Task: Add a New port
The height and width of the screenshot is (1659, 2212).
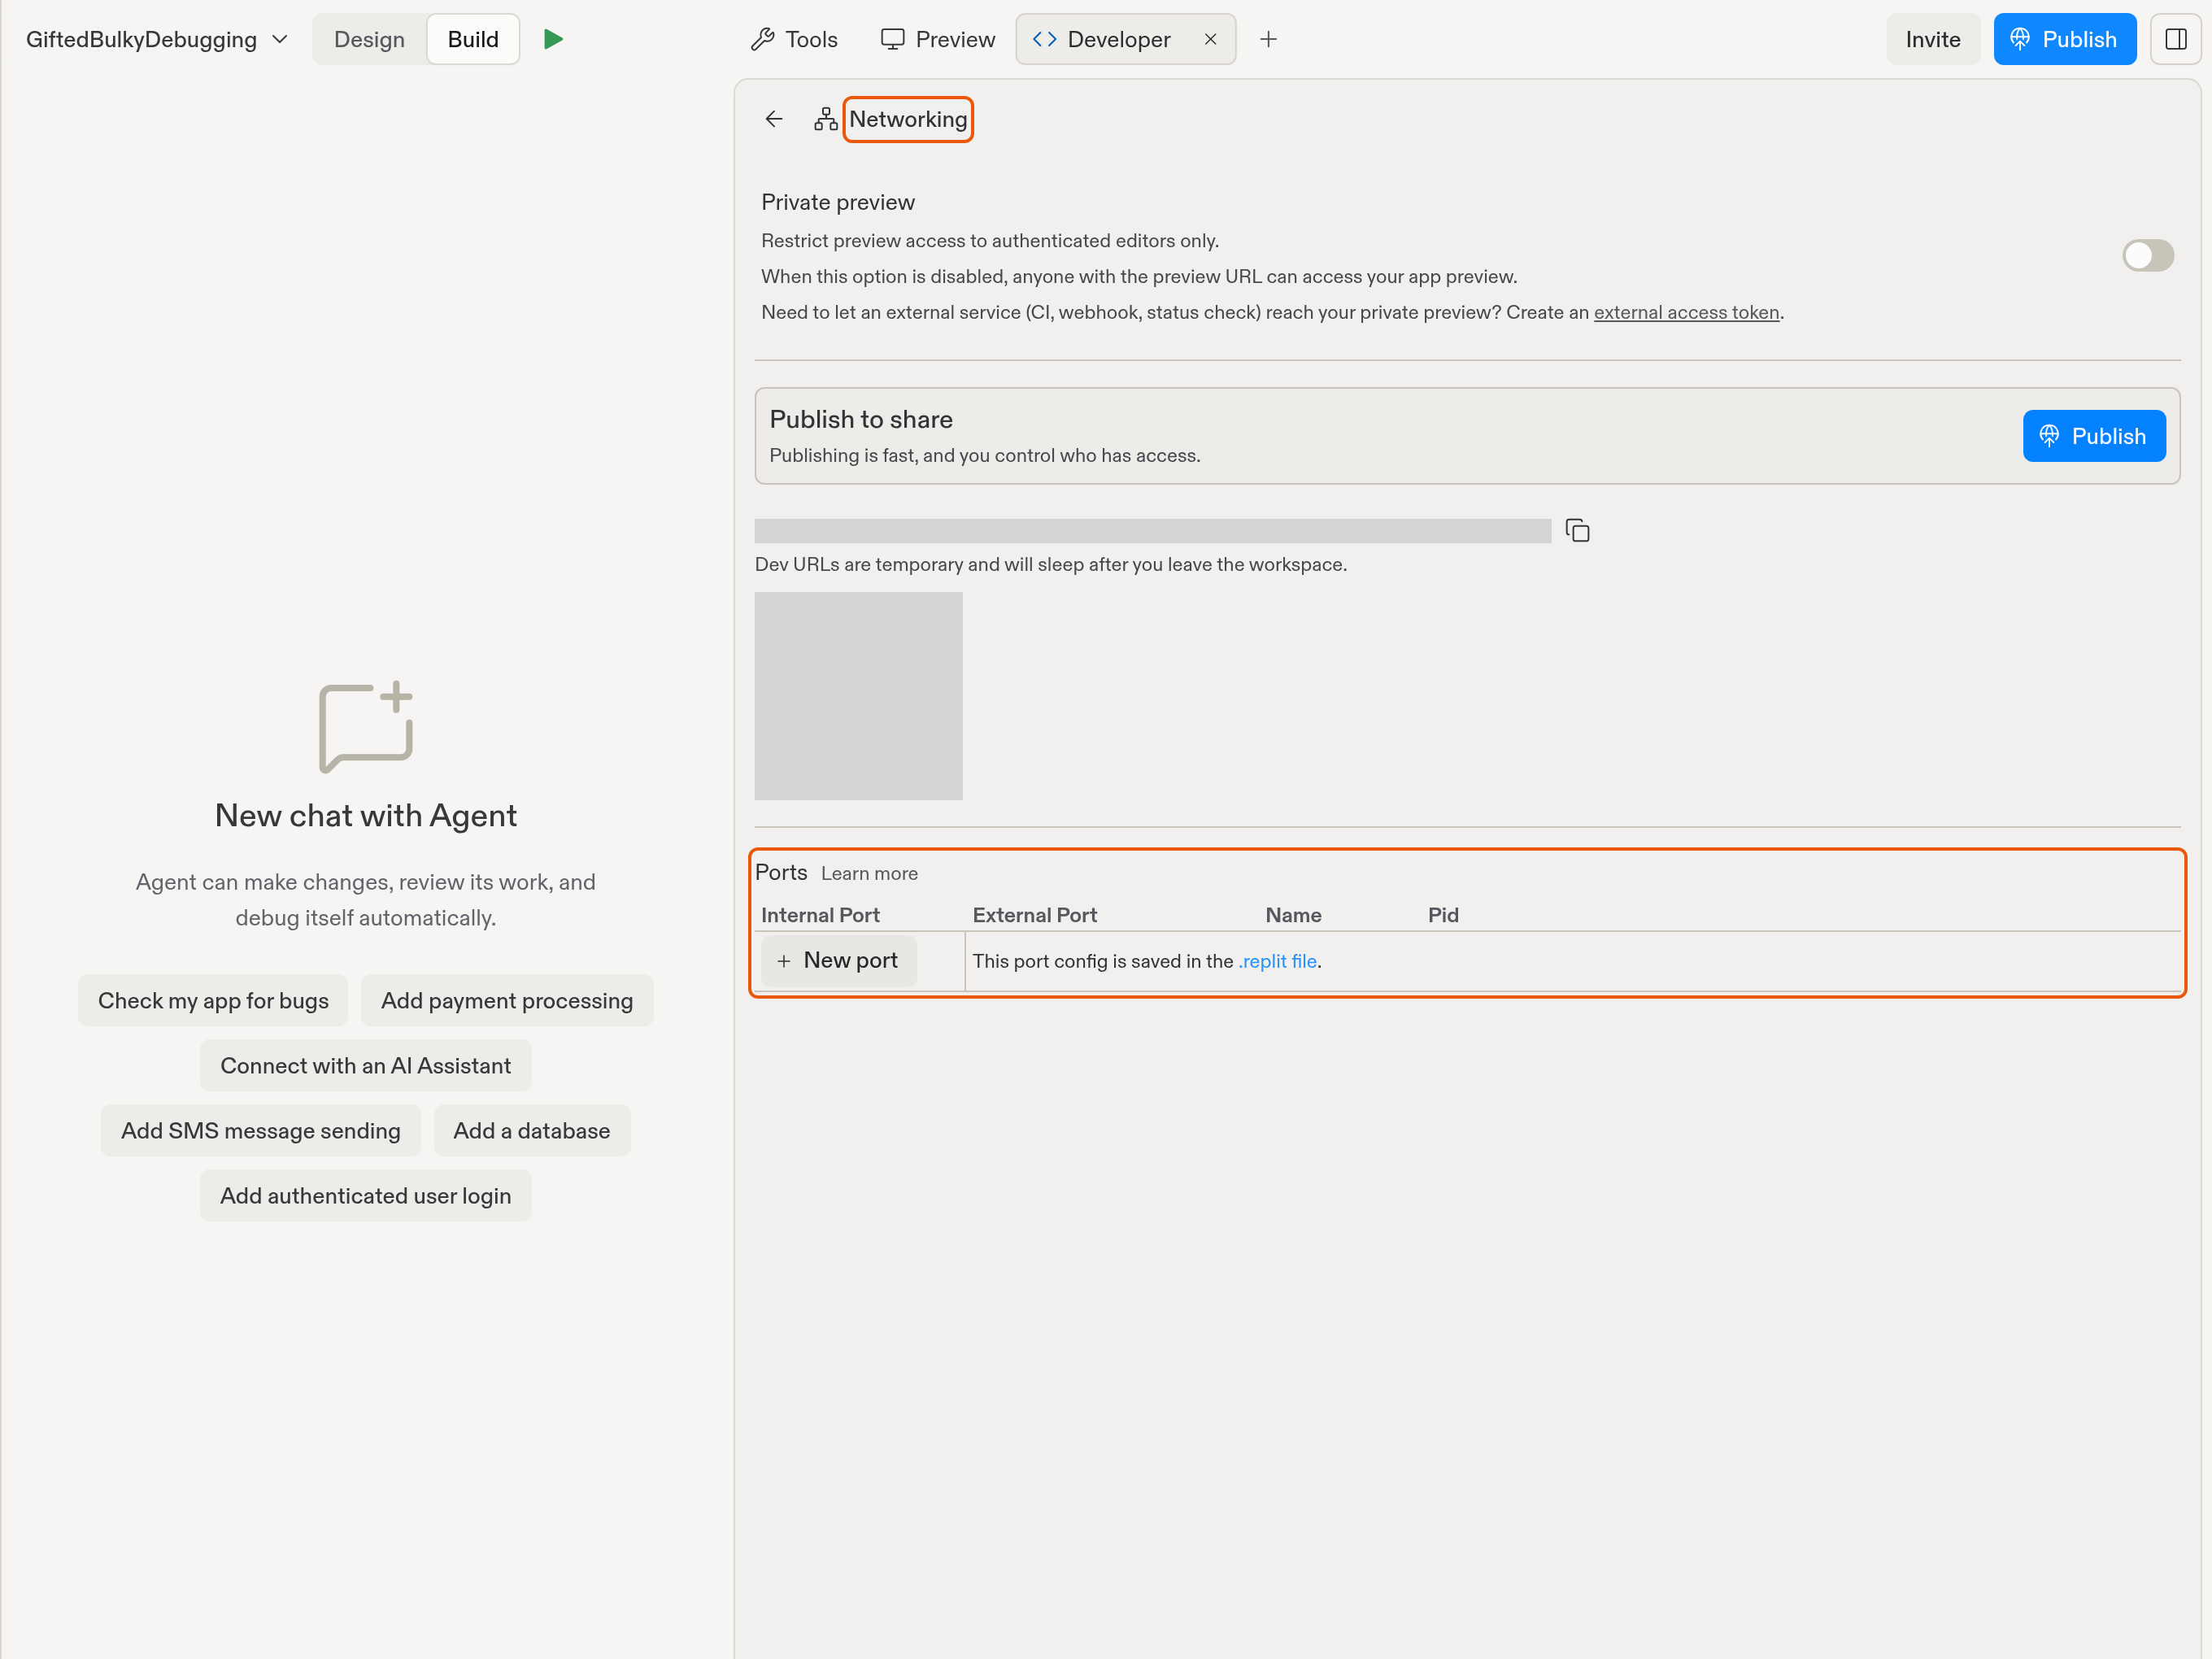Action: pyautogui.click(x=838, y=960)
